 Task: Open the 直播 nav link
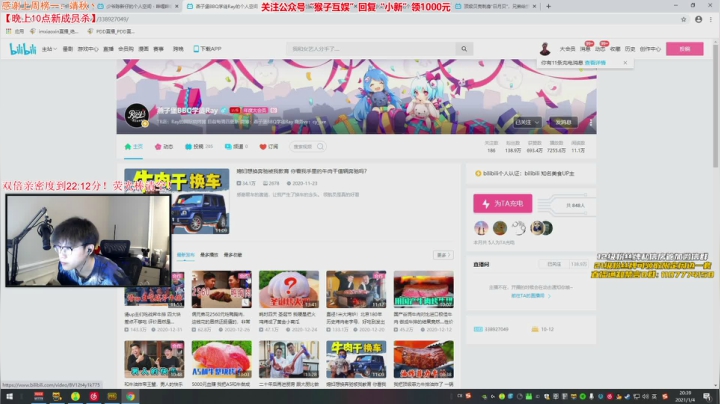(108, 49)
